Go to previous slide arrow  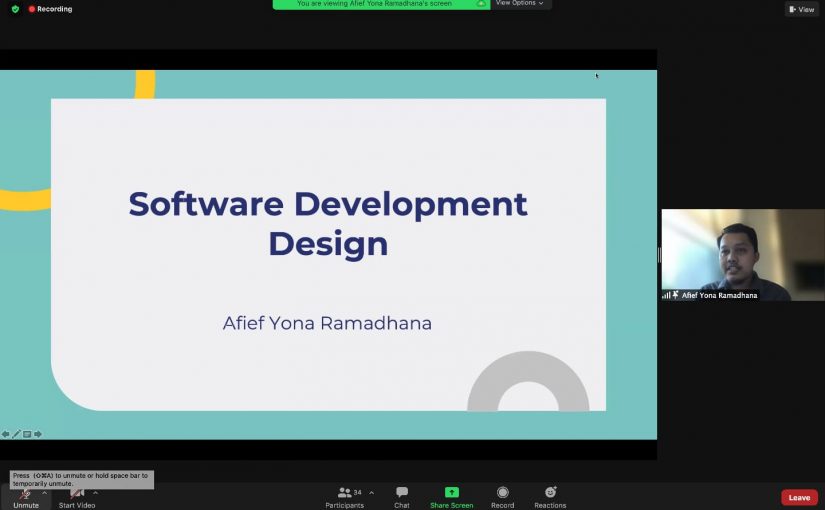[5, 434]
